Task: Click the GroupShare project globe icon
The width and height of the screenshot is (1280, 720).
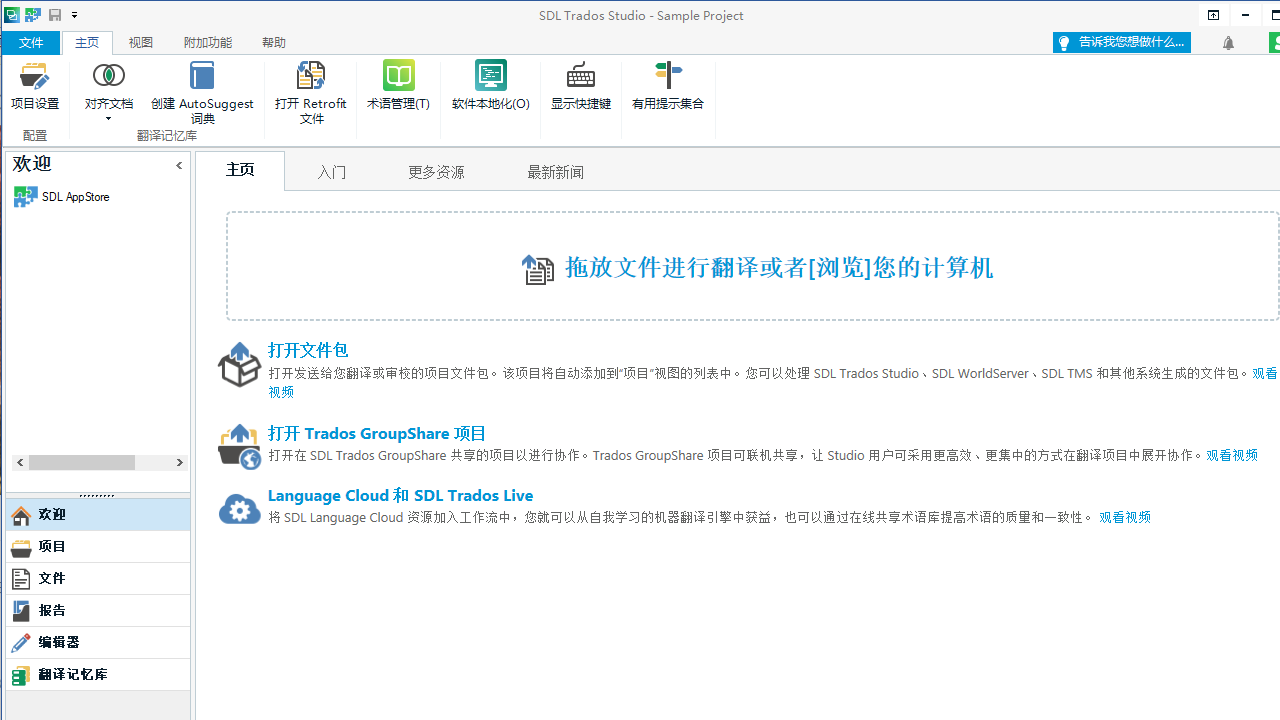Action: [239, 446]
